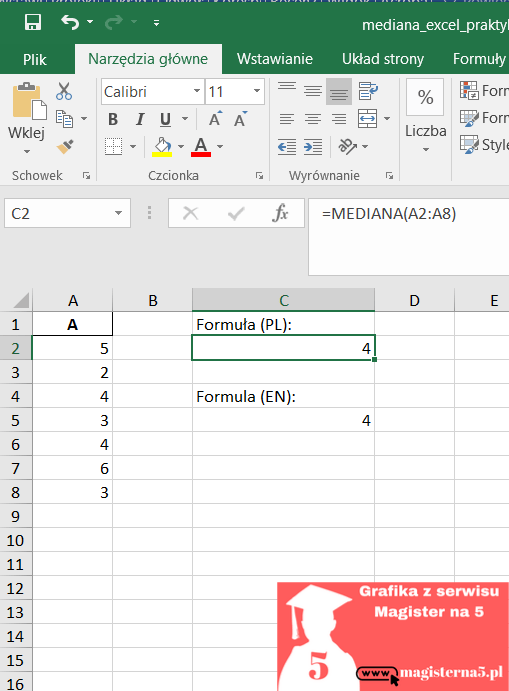Select row 5 header
The height and width of the screenshot is (691, 509).
tap(15, 420)
